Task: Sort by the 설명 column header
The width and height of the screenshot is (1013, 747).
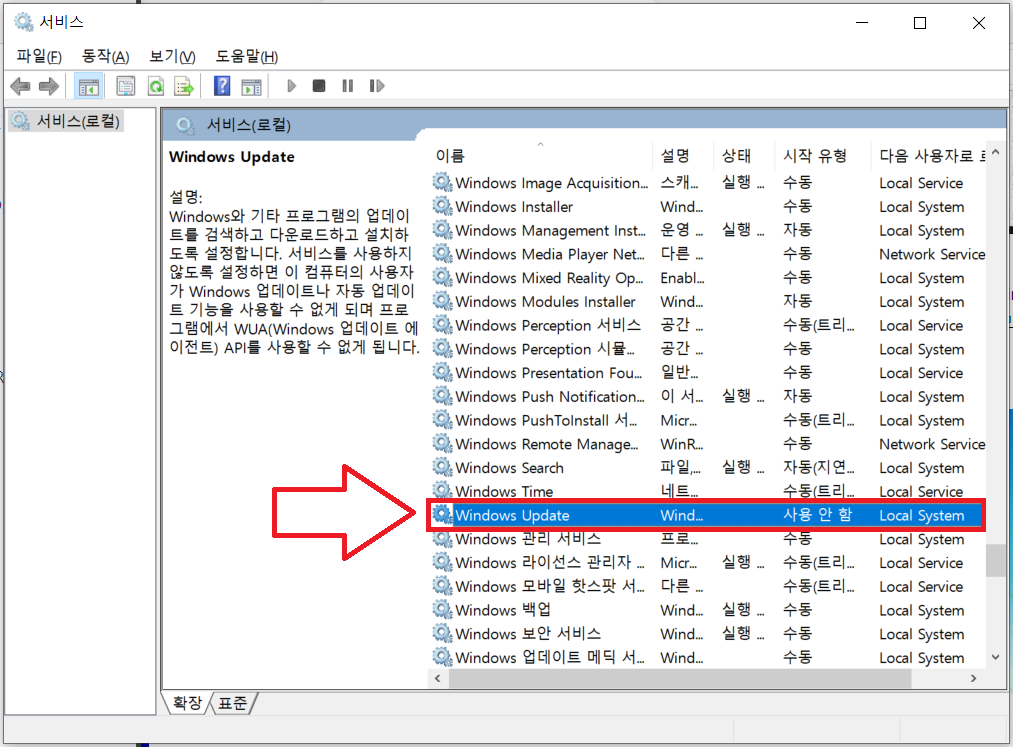Action: (x=683, y=155)
